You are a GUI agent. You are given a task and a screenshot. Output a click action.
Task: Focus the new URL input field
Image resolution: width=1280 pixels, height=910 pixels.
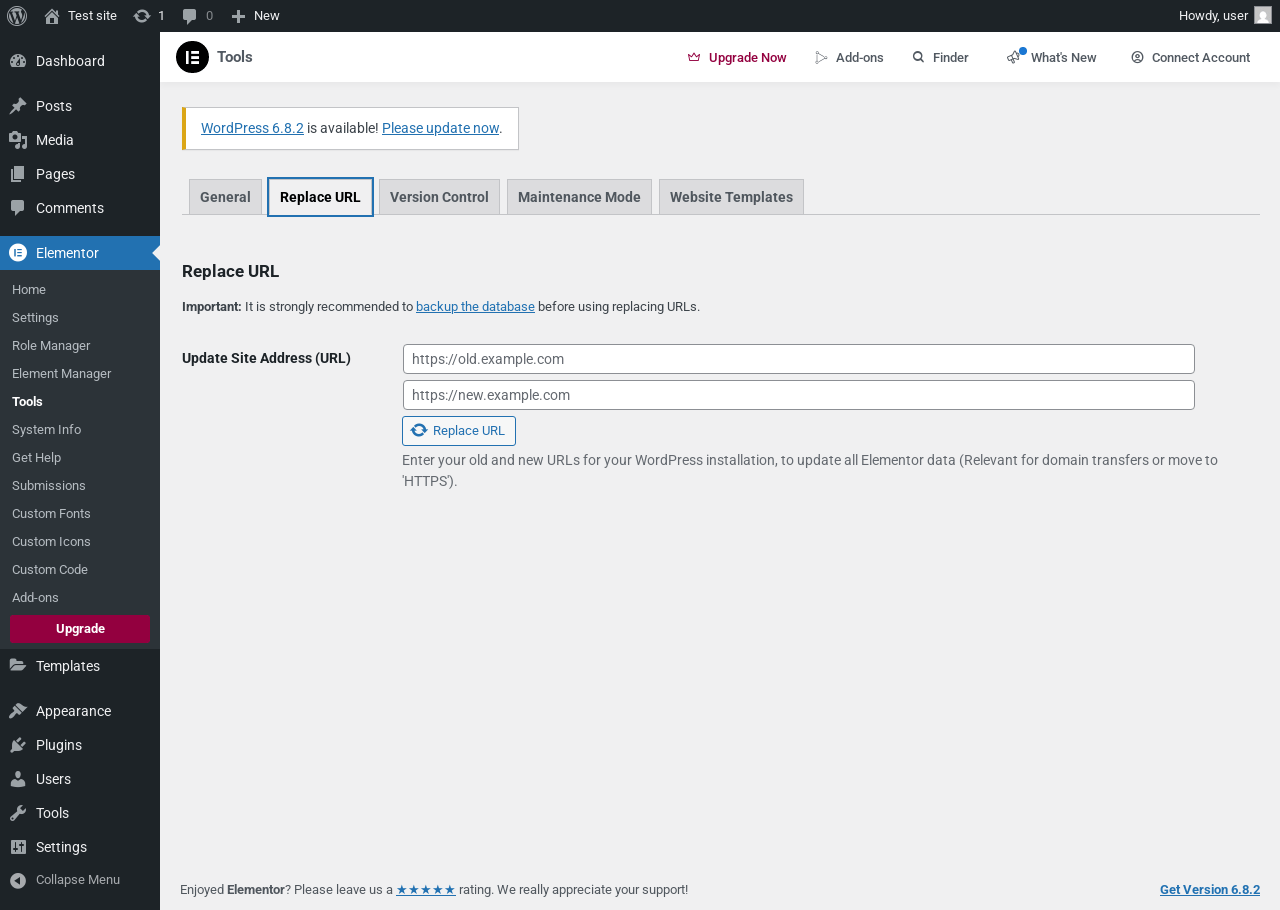pyautogui.click(x=799, y=395)
